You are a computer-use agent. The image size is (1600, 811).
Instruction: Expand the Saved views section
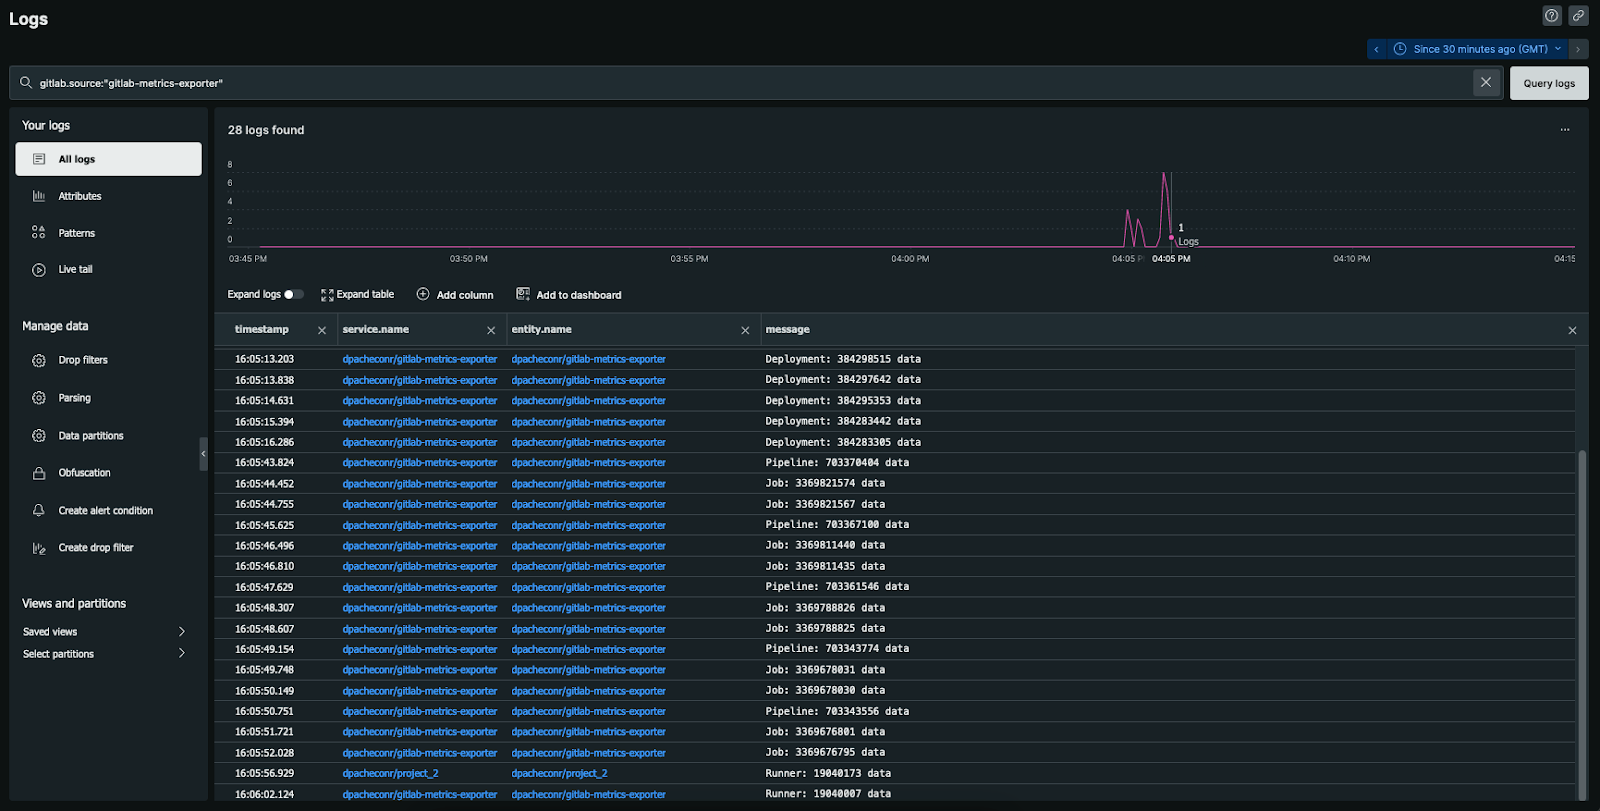coord(181,632)
